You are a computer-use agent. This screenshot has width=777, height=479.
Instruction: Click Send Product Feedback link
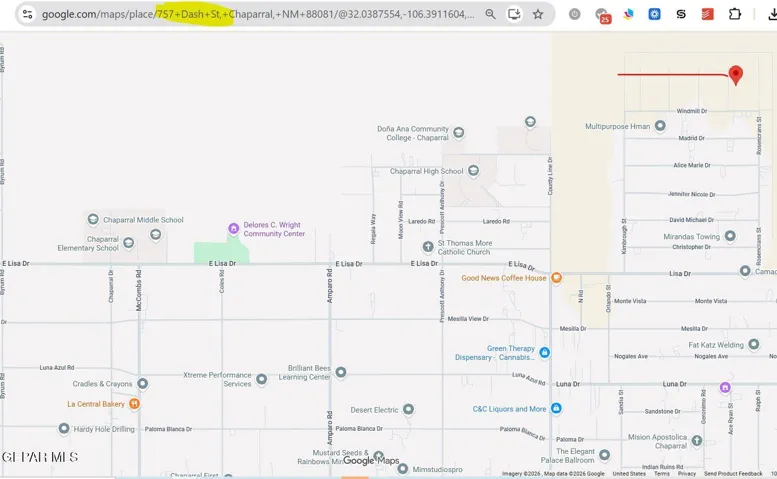733,474
